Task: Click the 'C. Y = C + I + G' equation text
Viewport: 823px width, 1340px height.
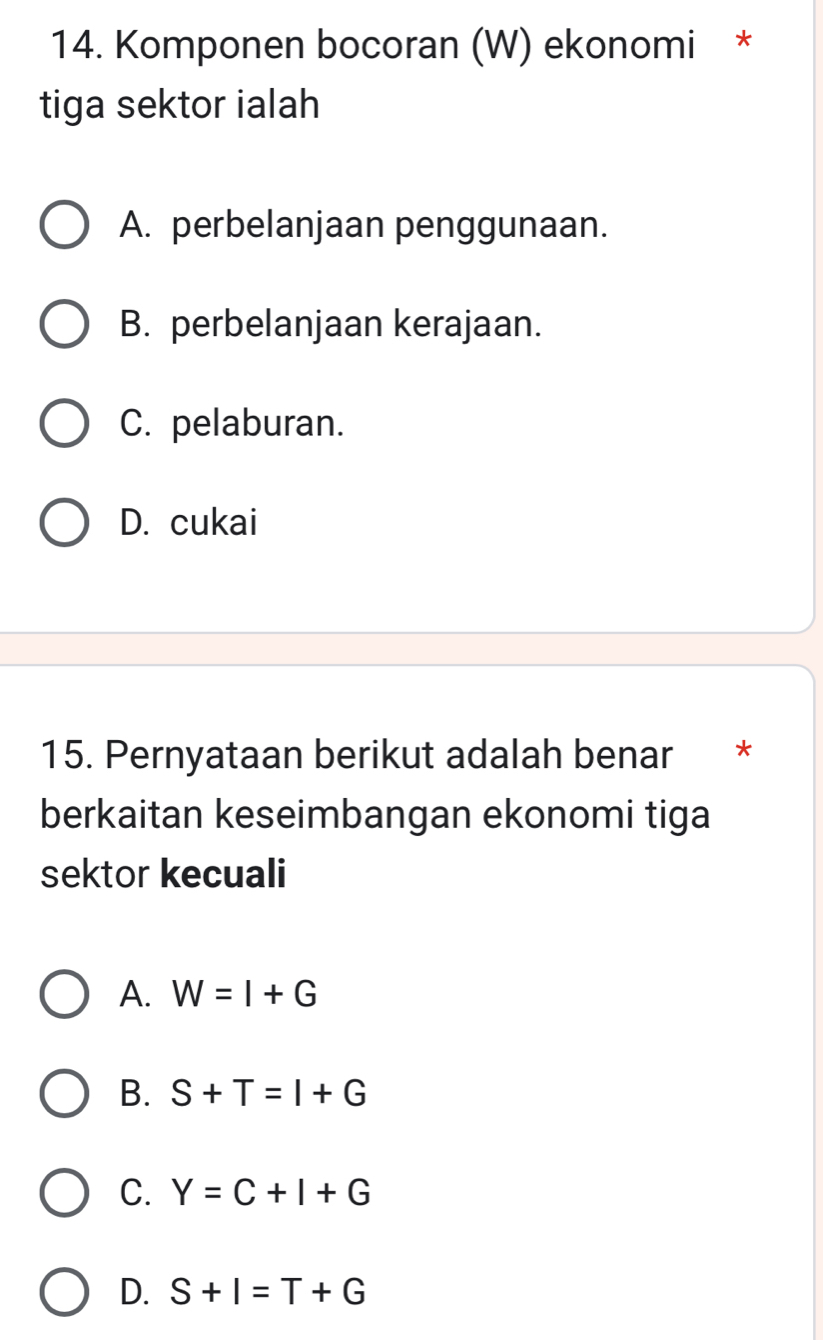Action: [244, 1193]
